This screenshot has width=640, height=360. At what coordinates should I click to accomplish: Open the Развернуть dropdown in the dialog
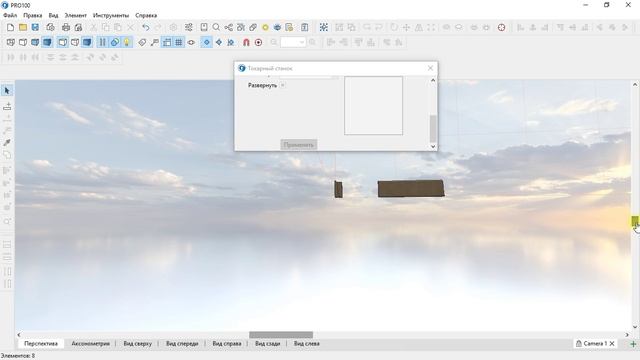[282, 85]
